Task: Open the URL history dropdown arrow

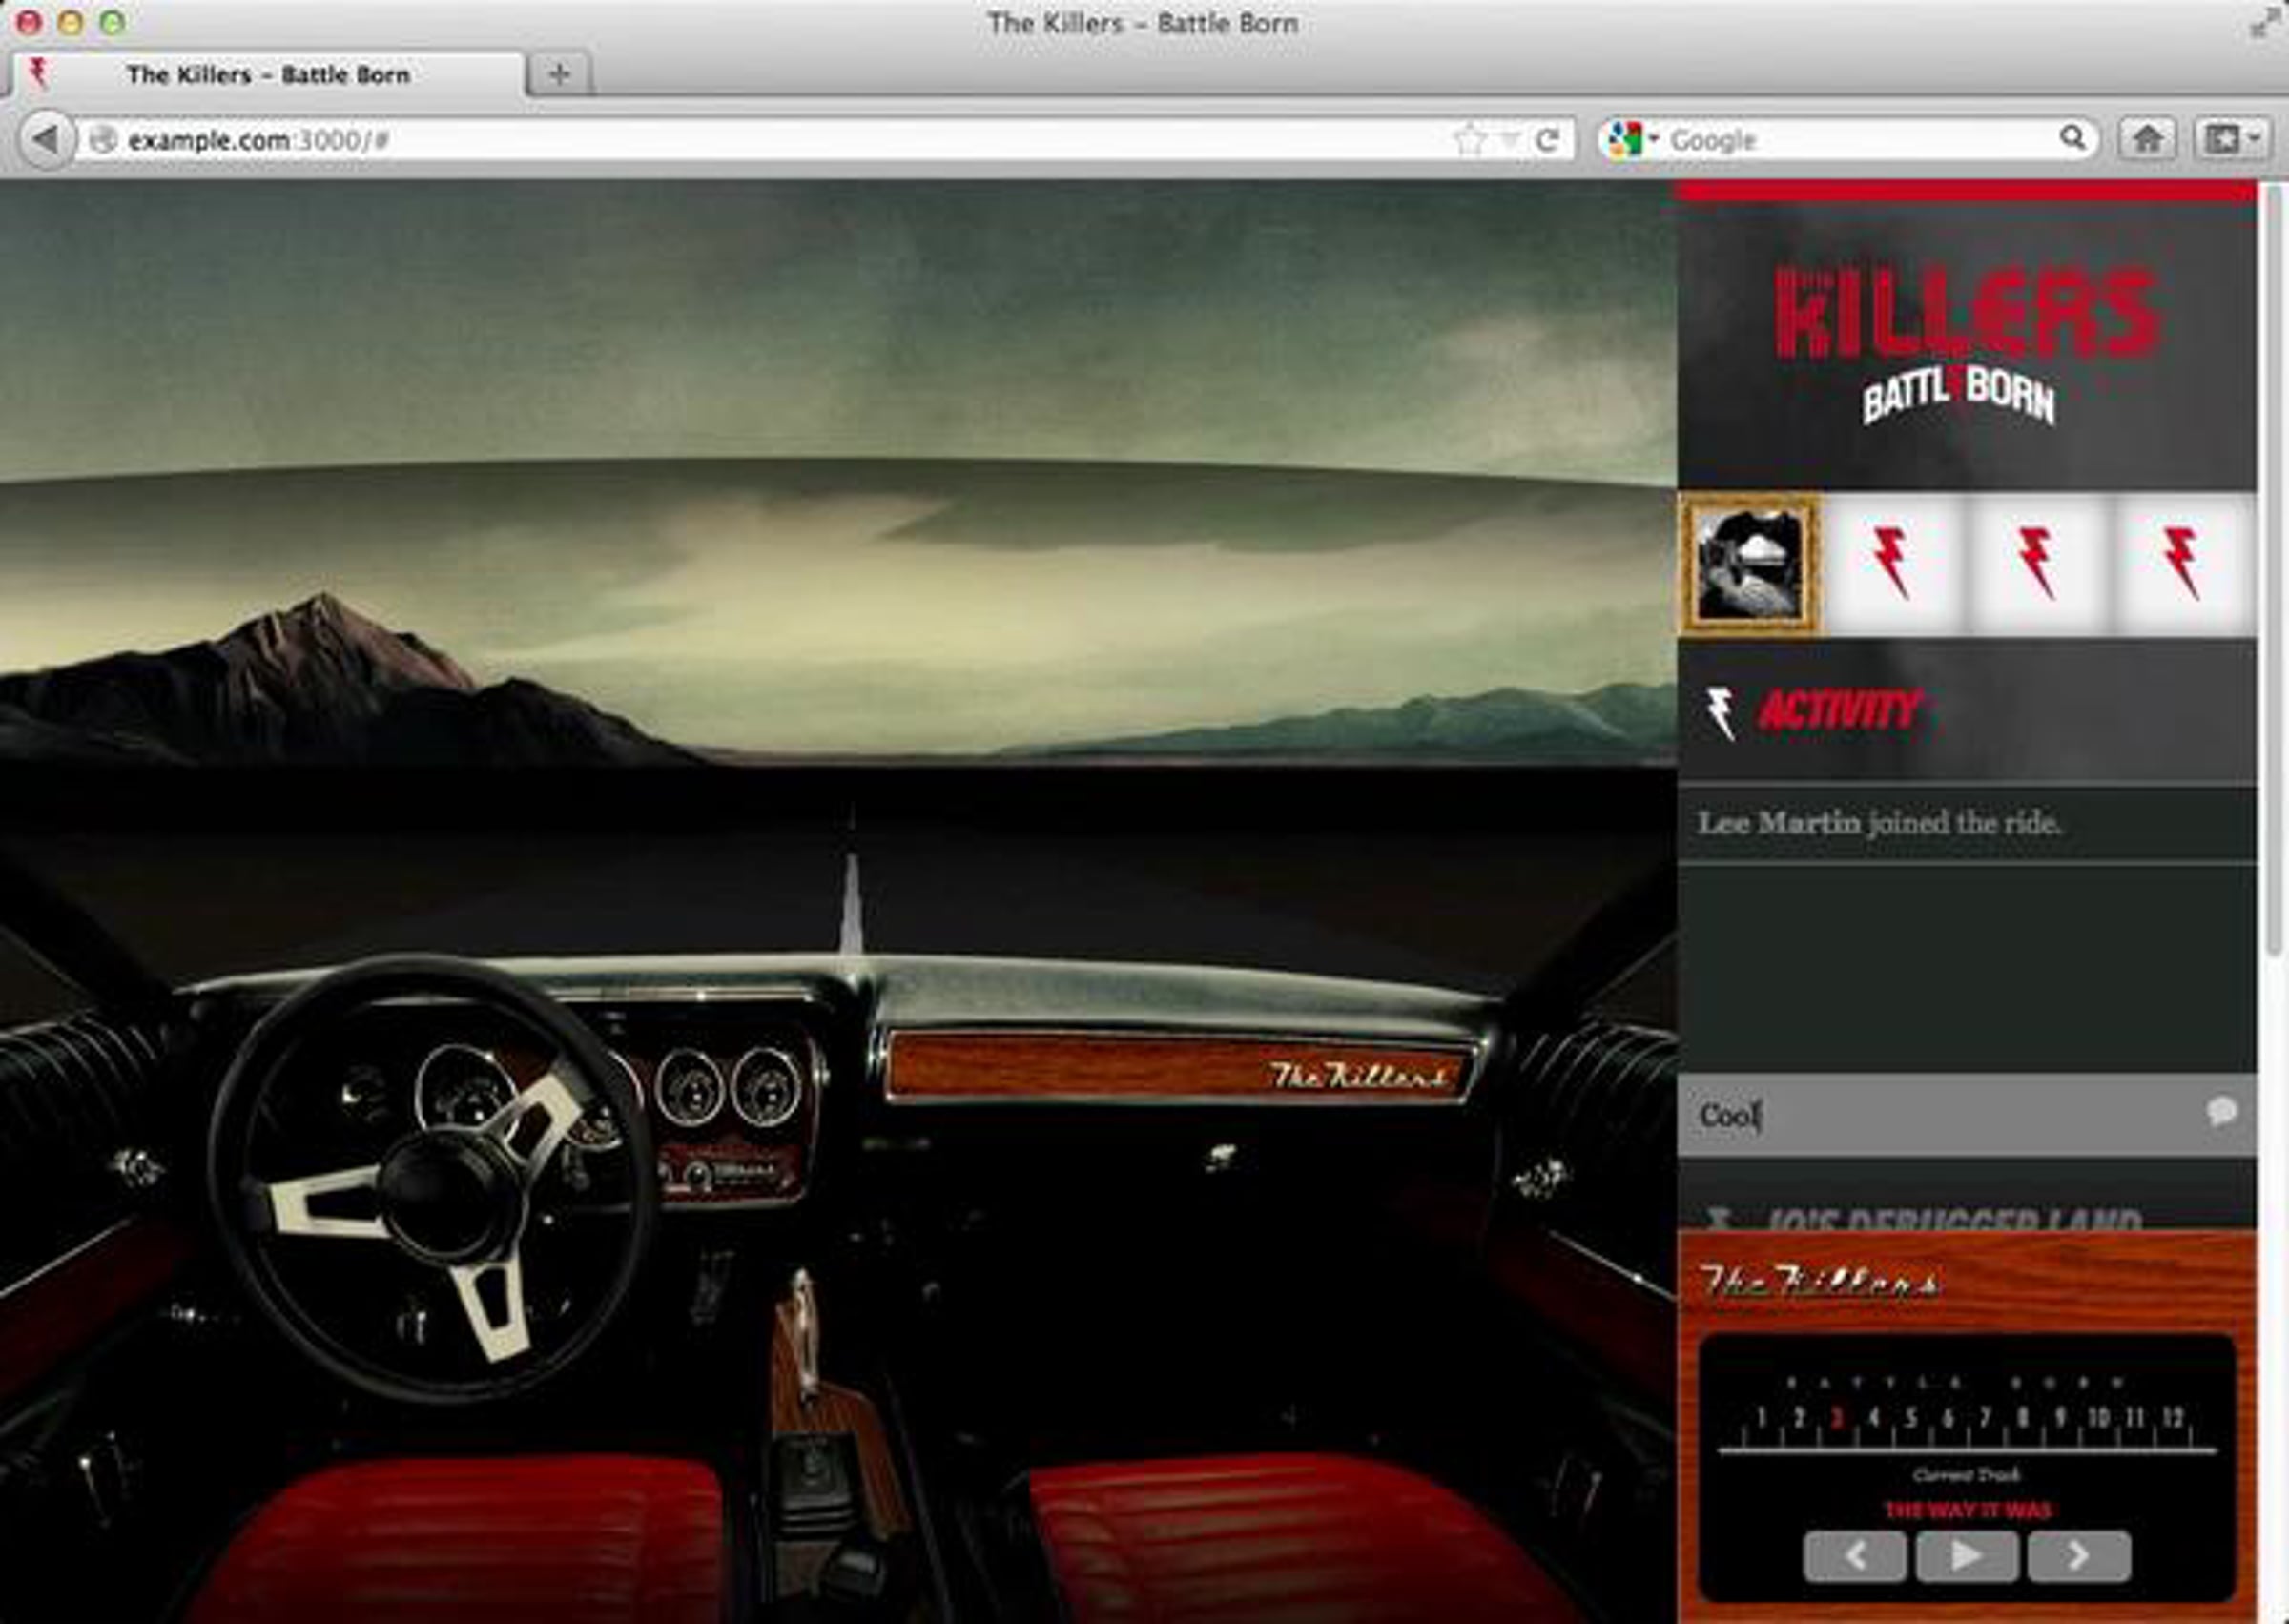Action: pos(1510,140)
